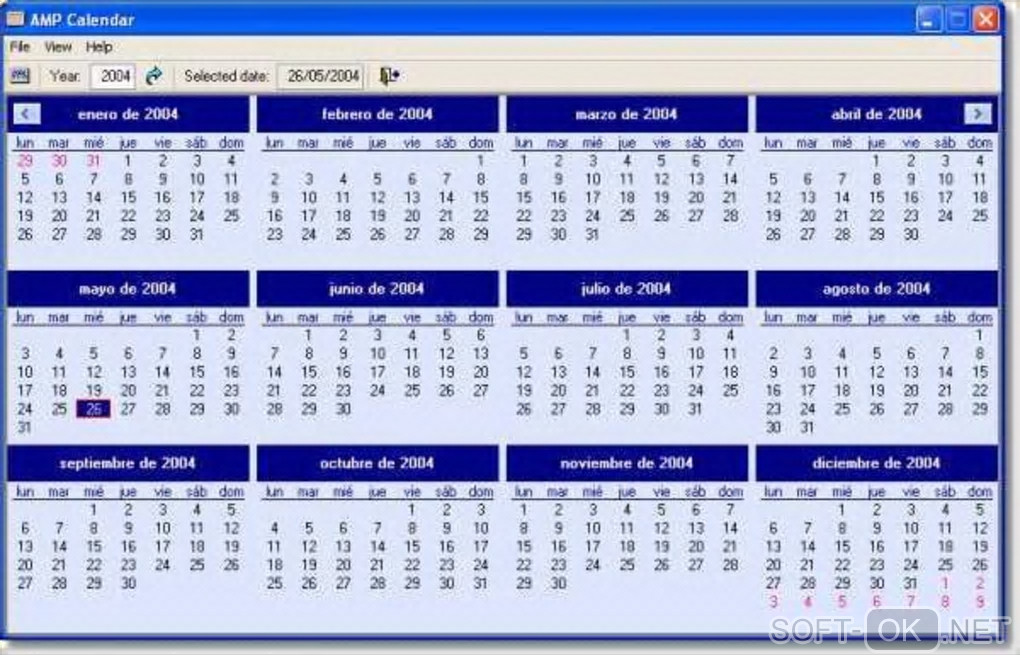The width and height of the screenshot is (1020, 655).
Task: Open the File menu
Action: click(20, 47)
